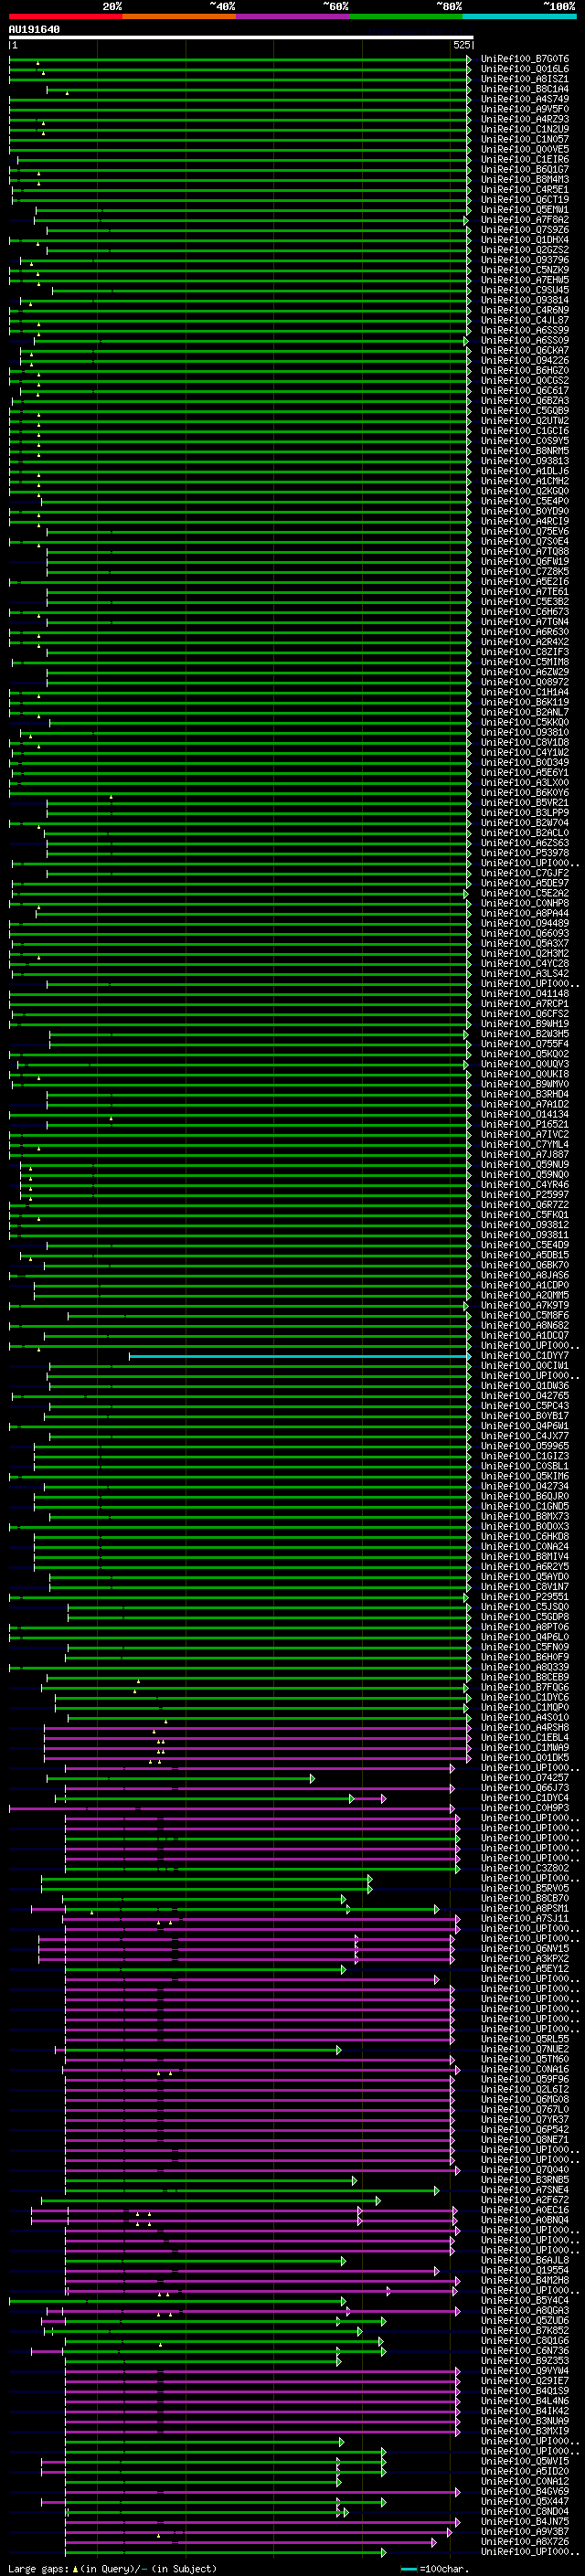The image size is (585, 2576).
Task: Select label UniRef100_B7FQG6
Action: pos(525,1688)
